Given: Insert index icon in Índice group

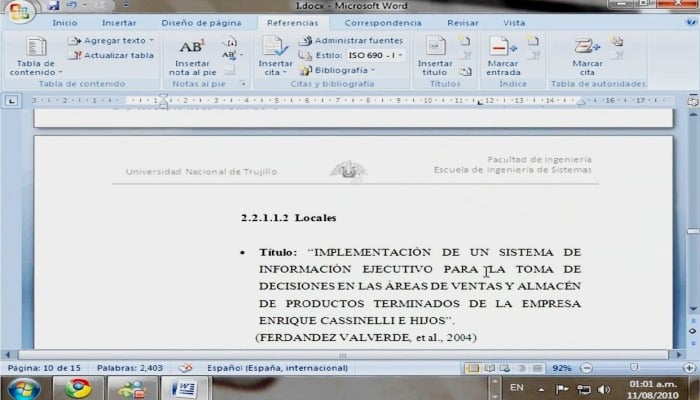Looking at the screenshot, I should pos(533,41).
